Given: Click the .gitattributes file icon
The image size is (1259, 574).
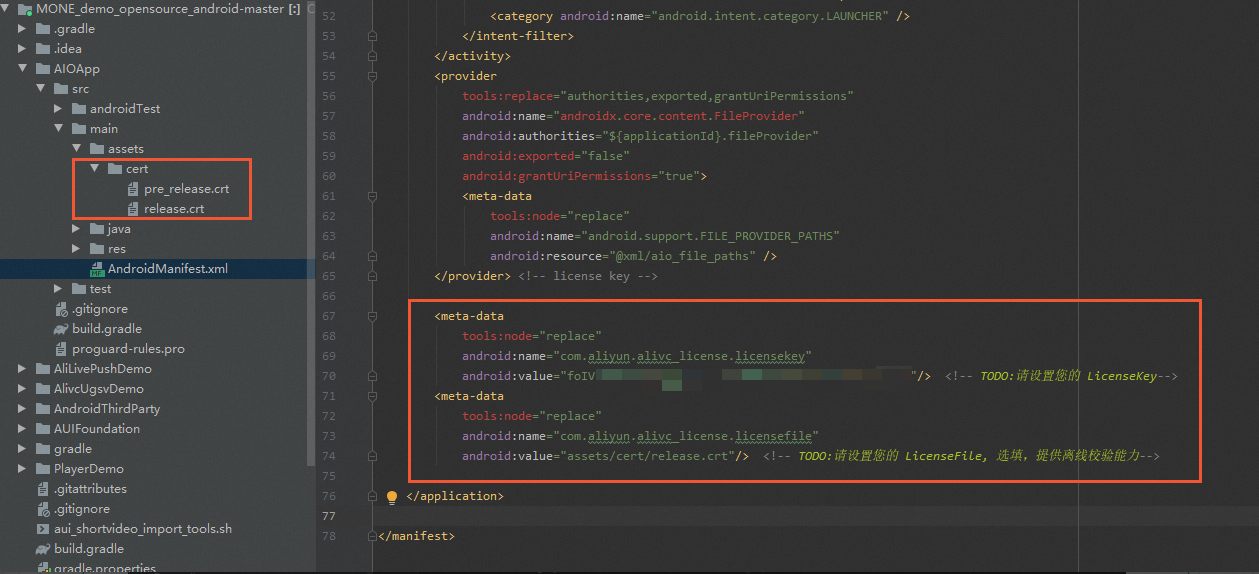Looking at the screenshot, I should click(x=43, y=489).
